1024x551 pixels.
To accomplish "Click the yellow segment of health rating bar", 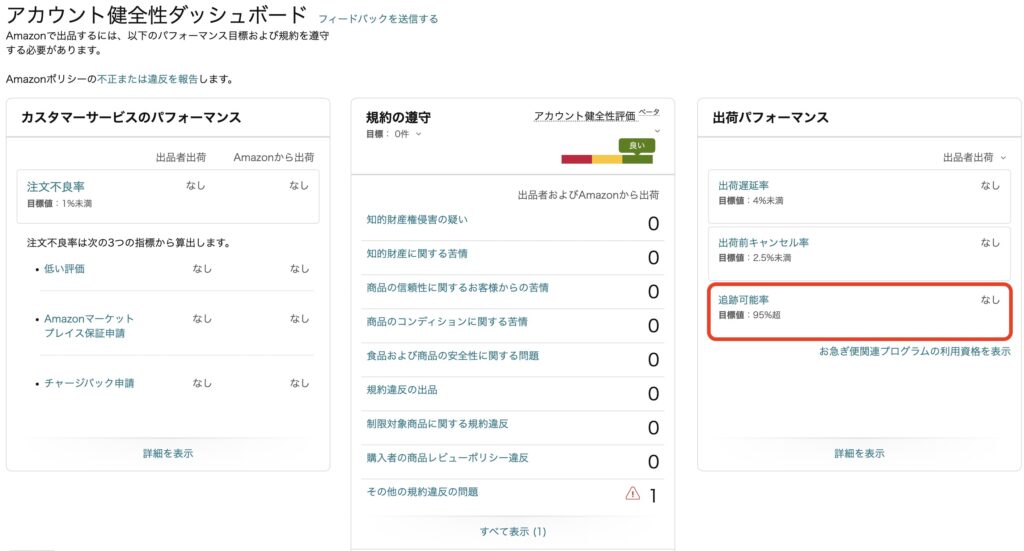I will (x=607, y=159).
